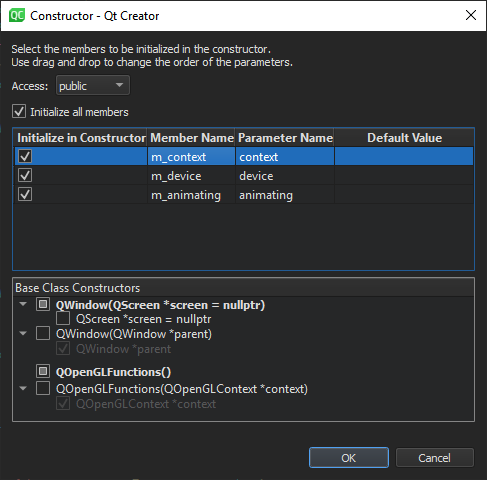
Task: Select the m_device member name cell
Action: click(x=191, y=175)
